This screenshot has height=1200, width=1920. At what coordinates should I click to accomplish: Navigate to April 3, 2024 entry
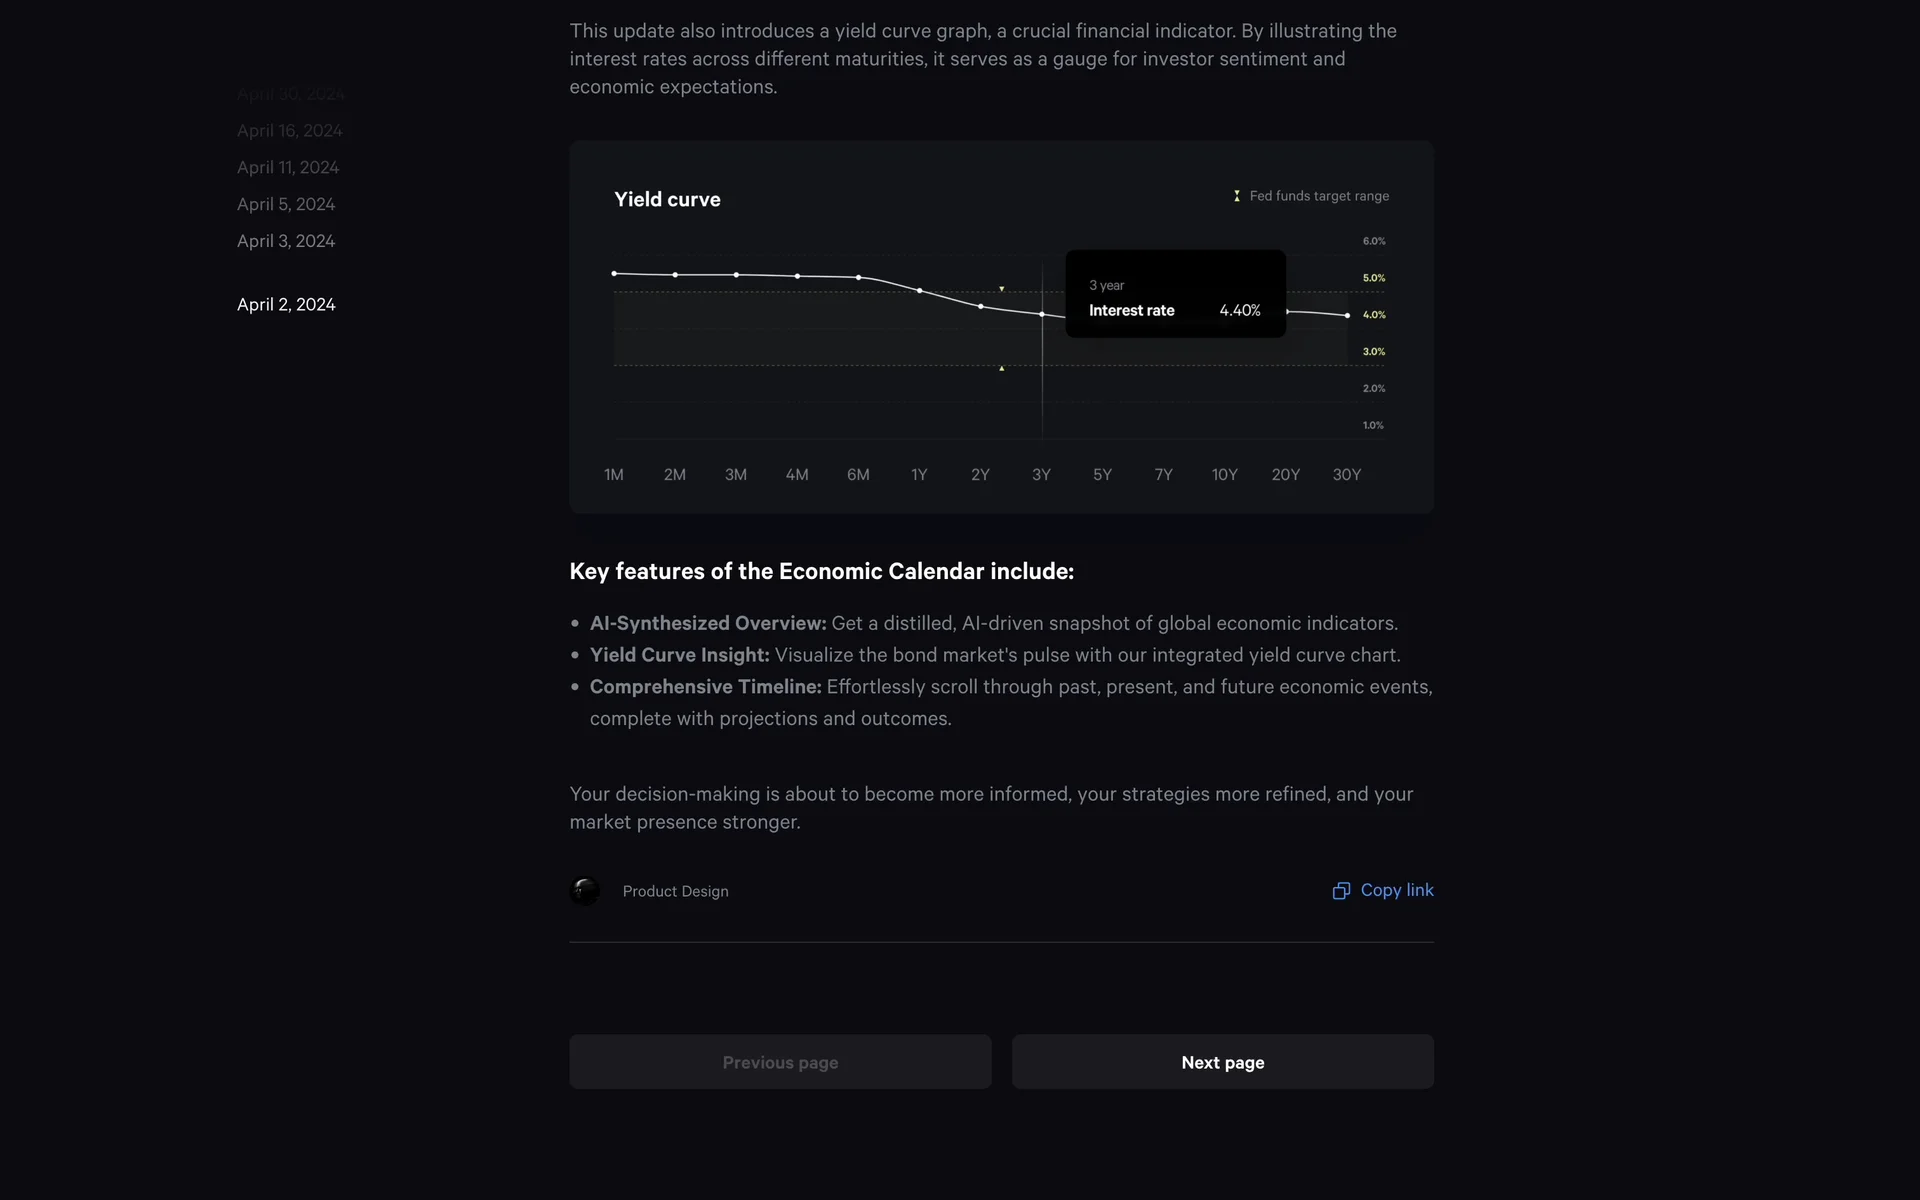coord(286,241)
